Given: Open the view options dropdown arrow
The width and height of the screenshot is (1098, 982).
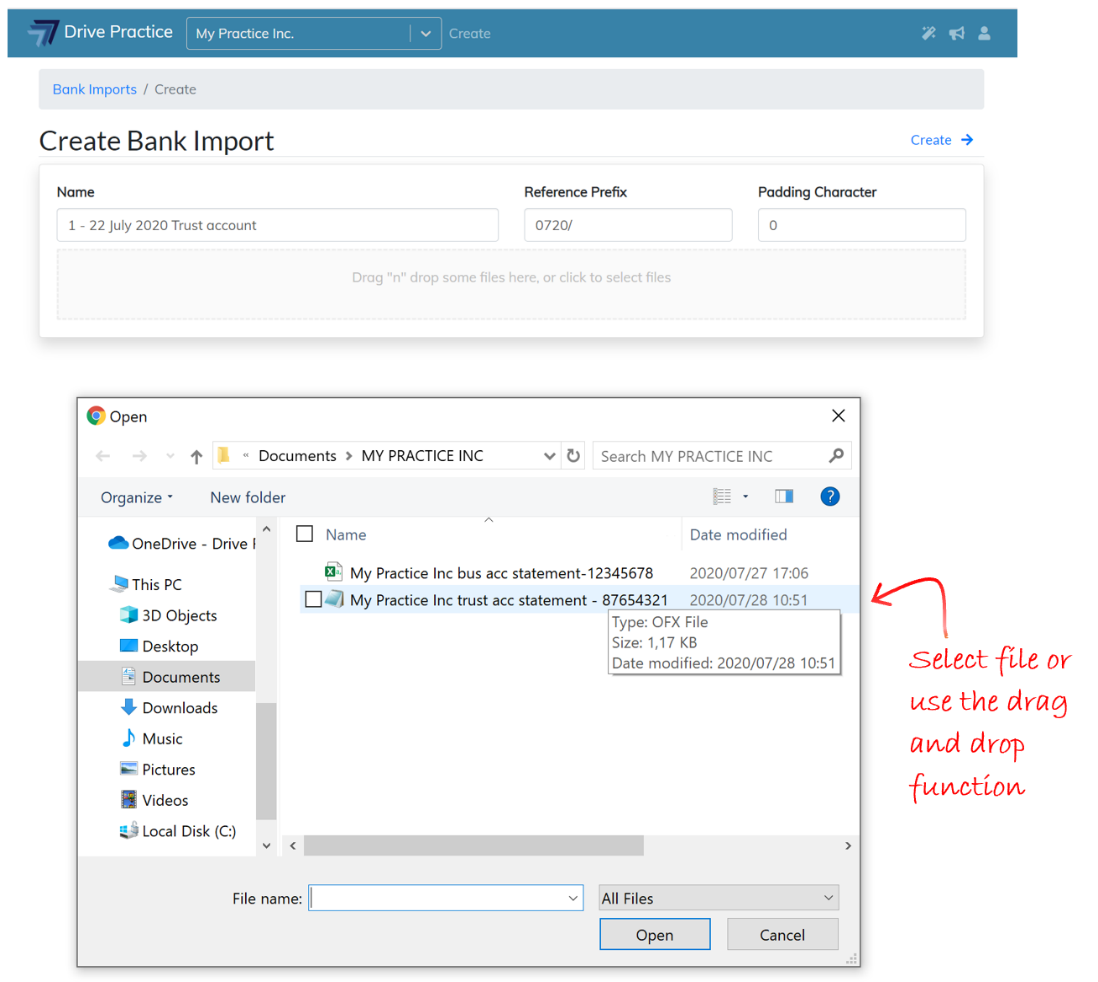Looking at the screenshot, I should point(745,497).
